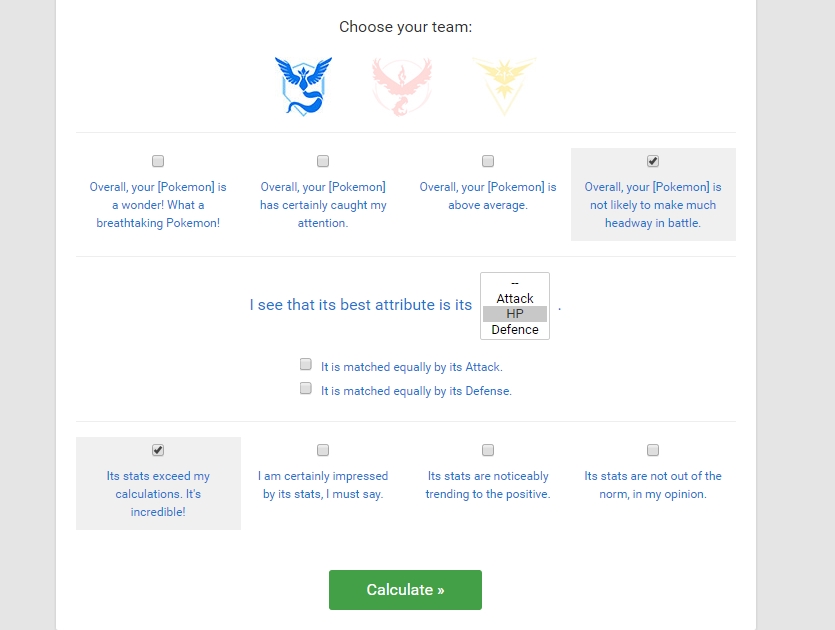Check 'has certainly caught my attention' checkbox
This screenshot has height=630, width=835.
click(x=323, y=161)
